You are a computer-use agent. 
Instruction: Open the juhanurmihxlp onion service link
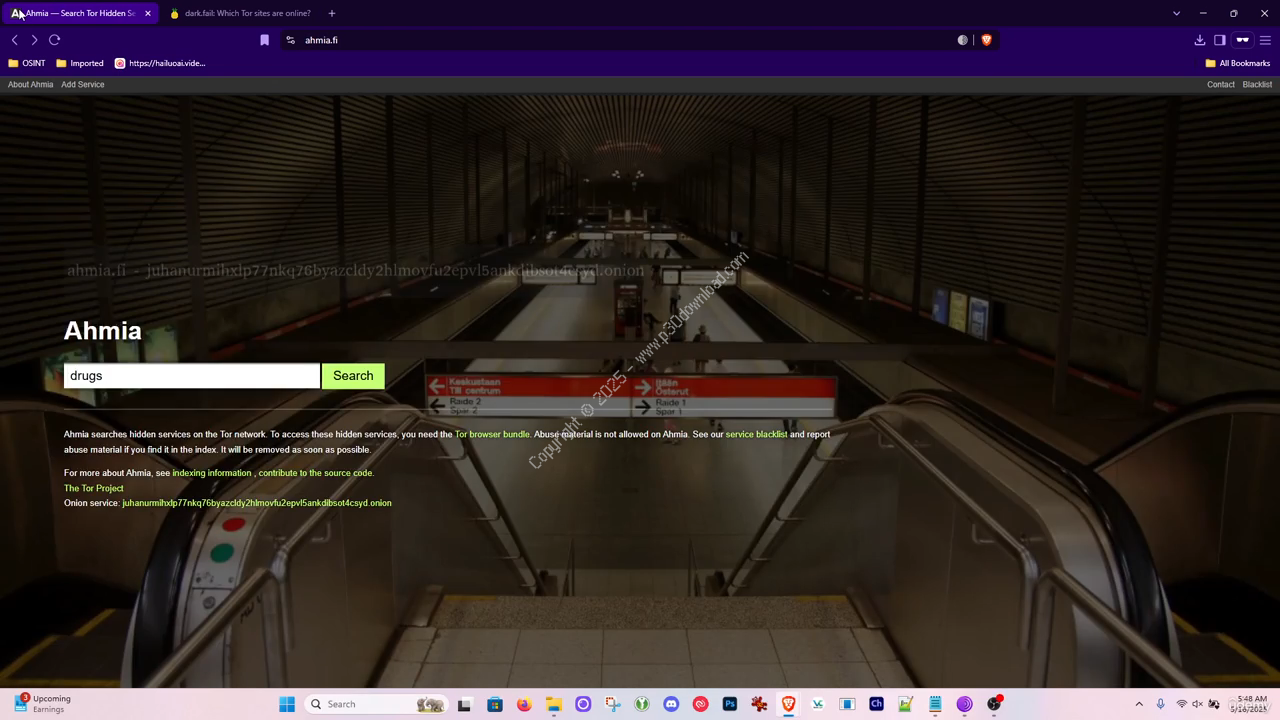(x=256, y=503)
